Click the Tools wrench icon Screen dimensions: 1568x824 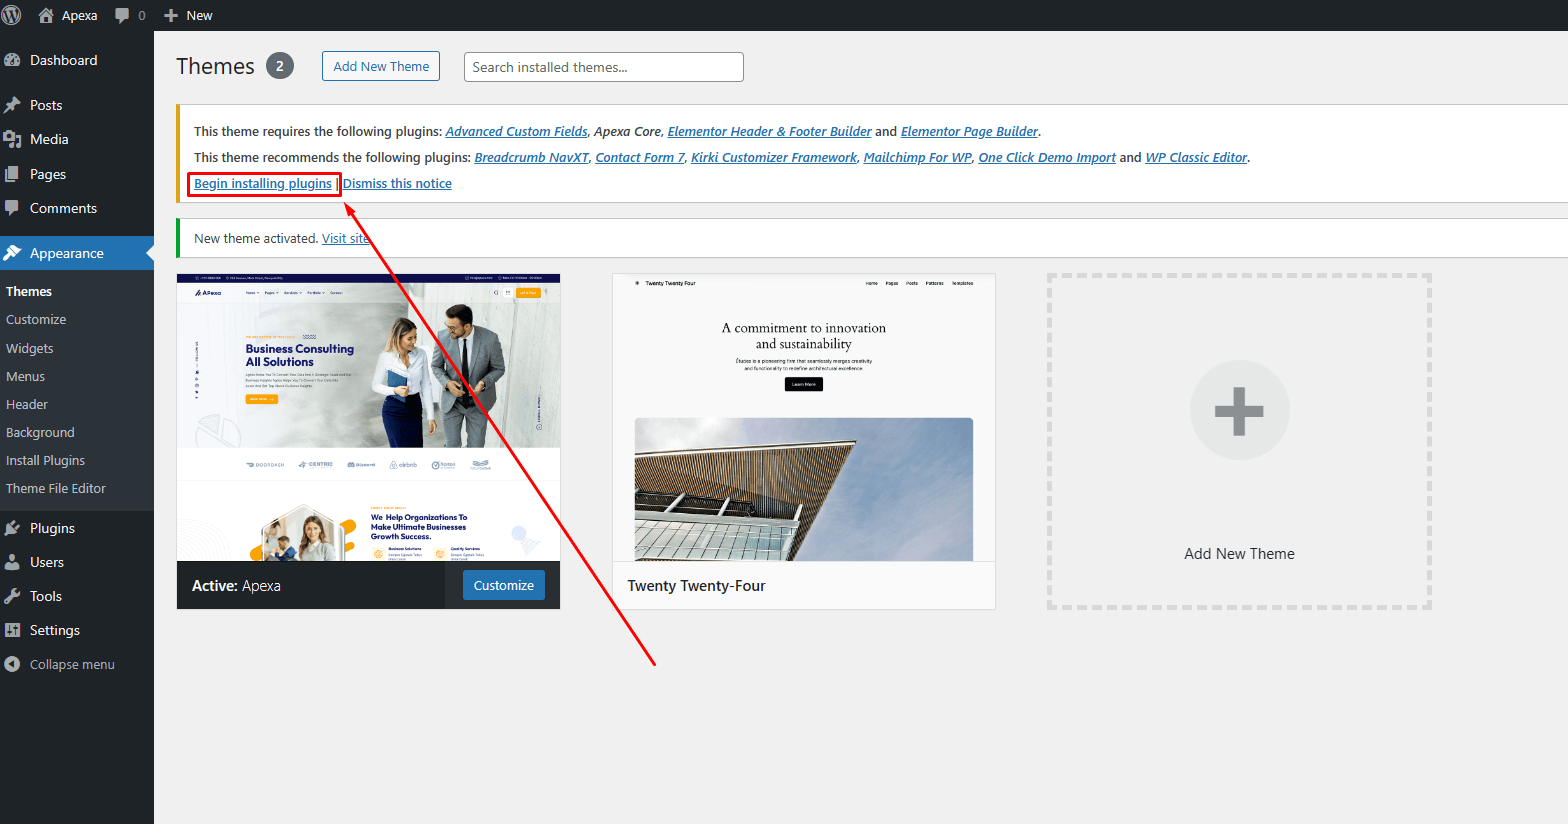coord(12,596)
